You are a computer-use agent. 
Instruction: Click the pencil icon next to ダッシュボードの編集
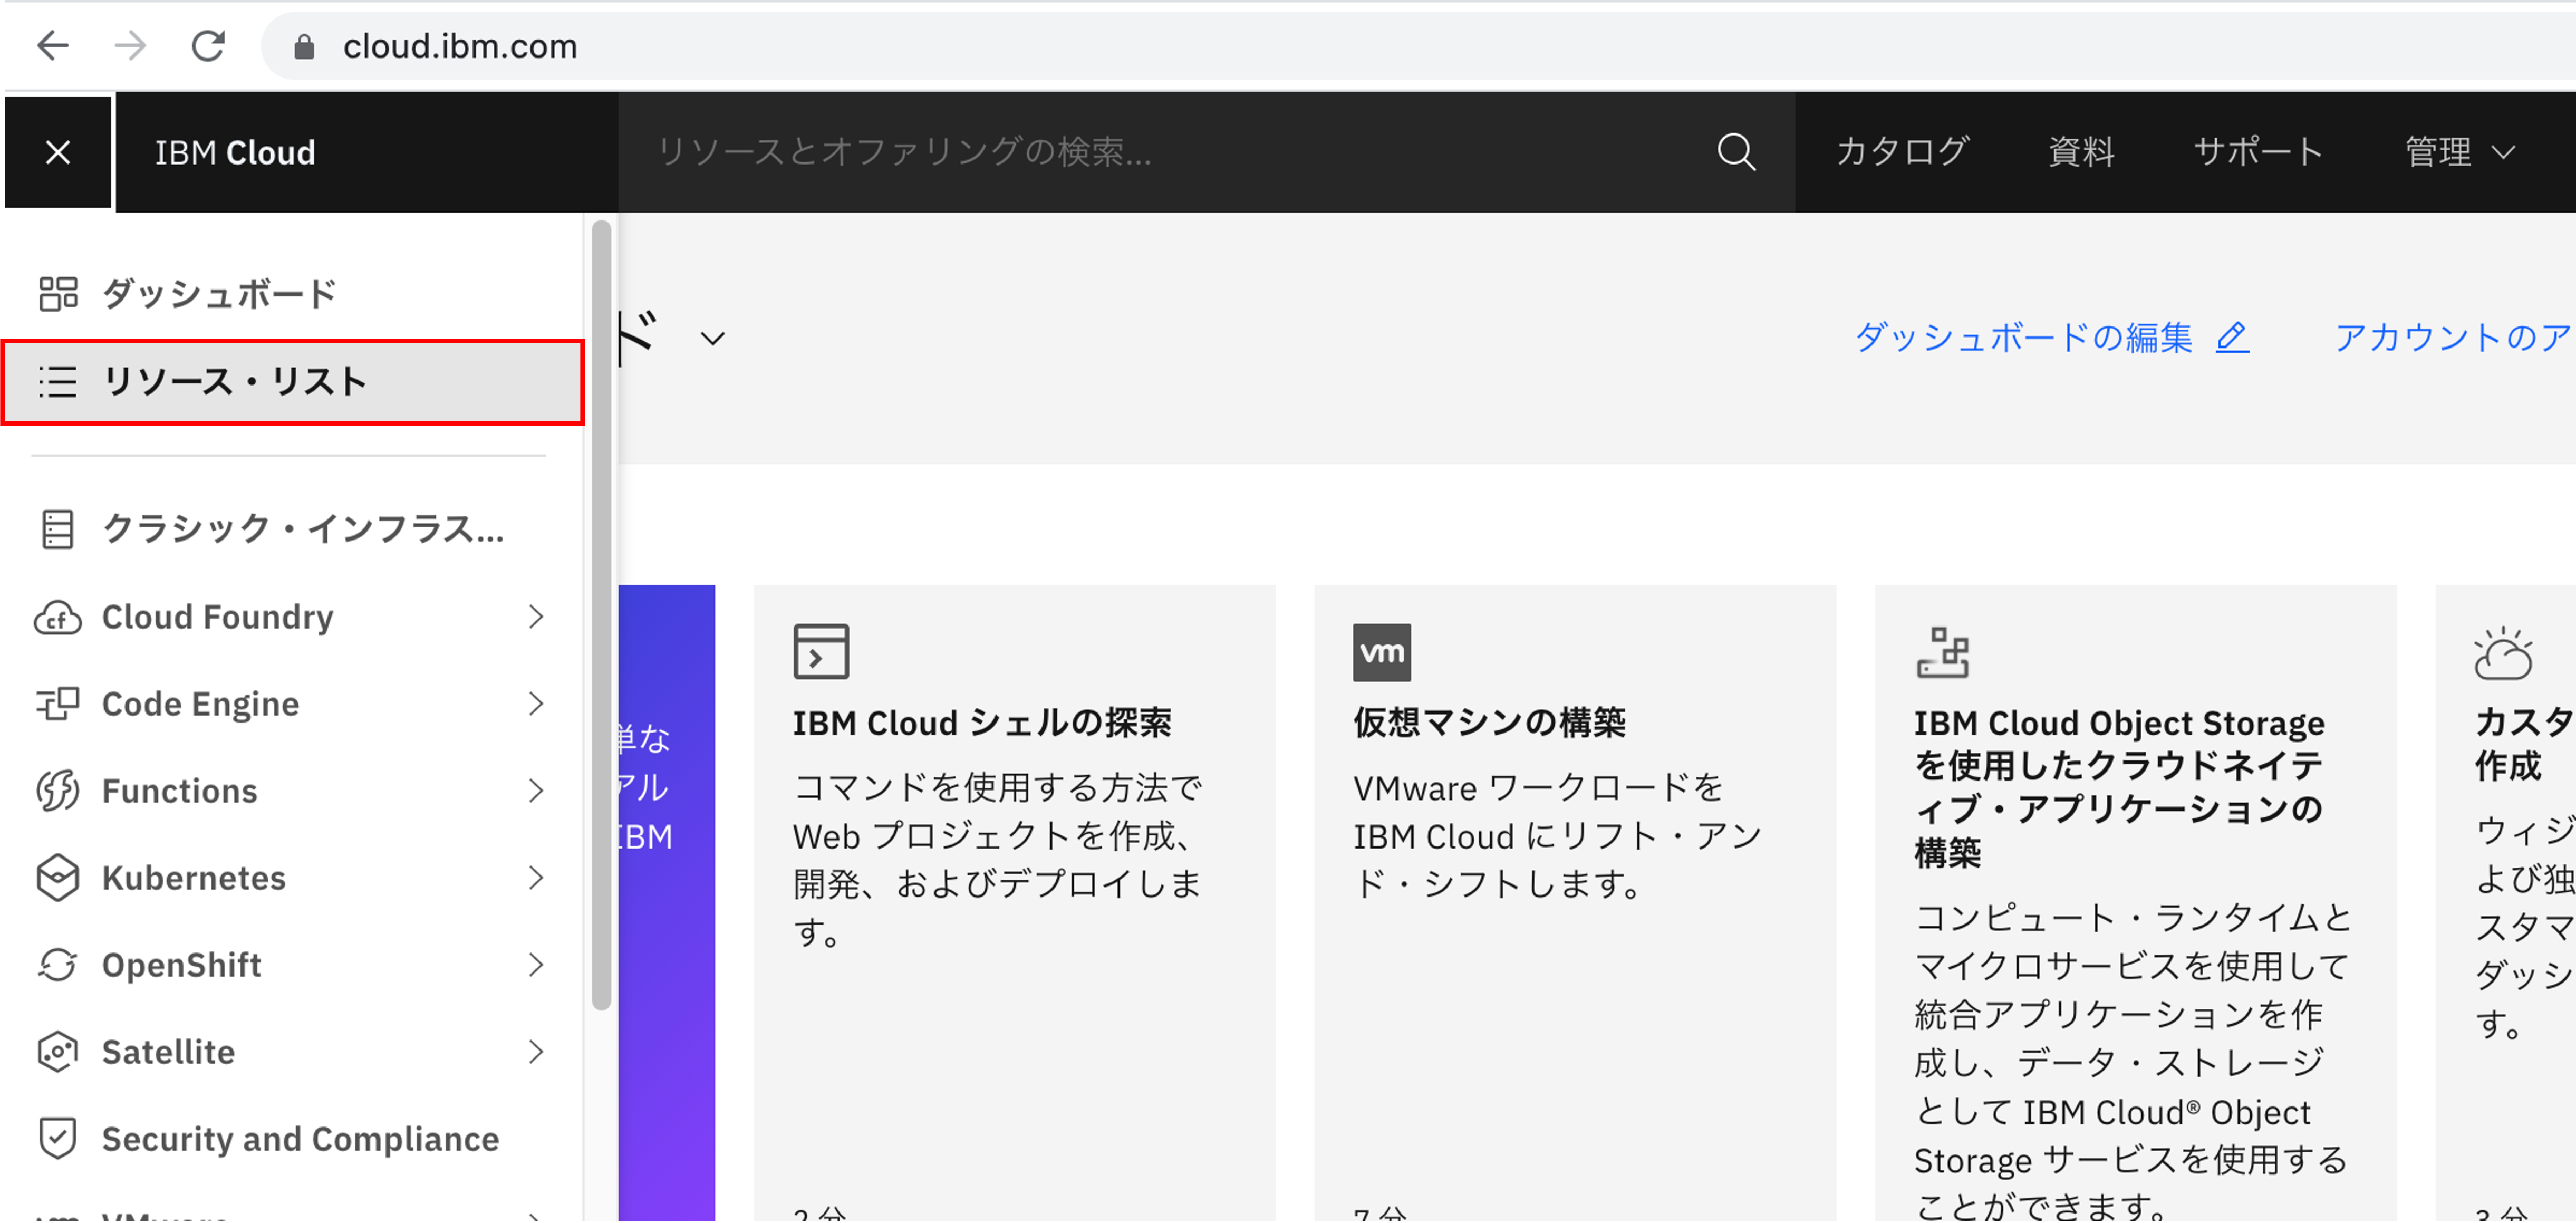pos(2231,337)
